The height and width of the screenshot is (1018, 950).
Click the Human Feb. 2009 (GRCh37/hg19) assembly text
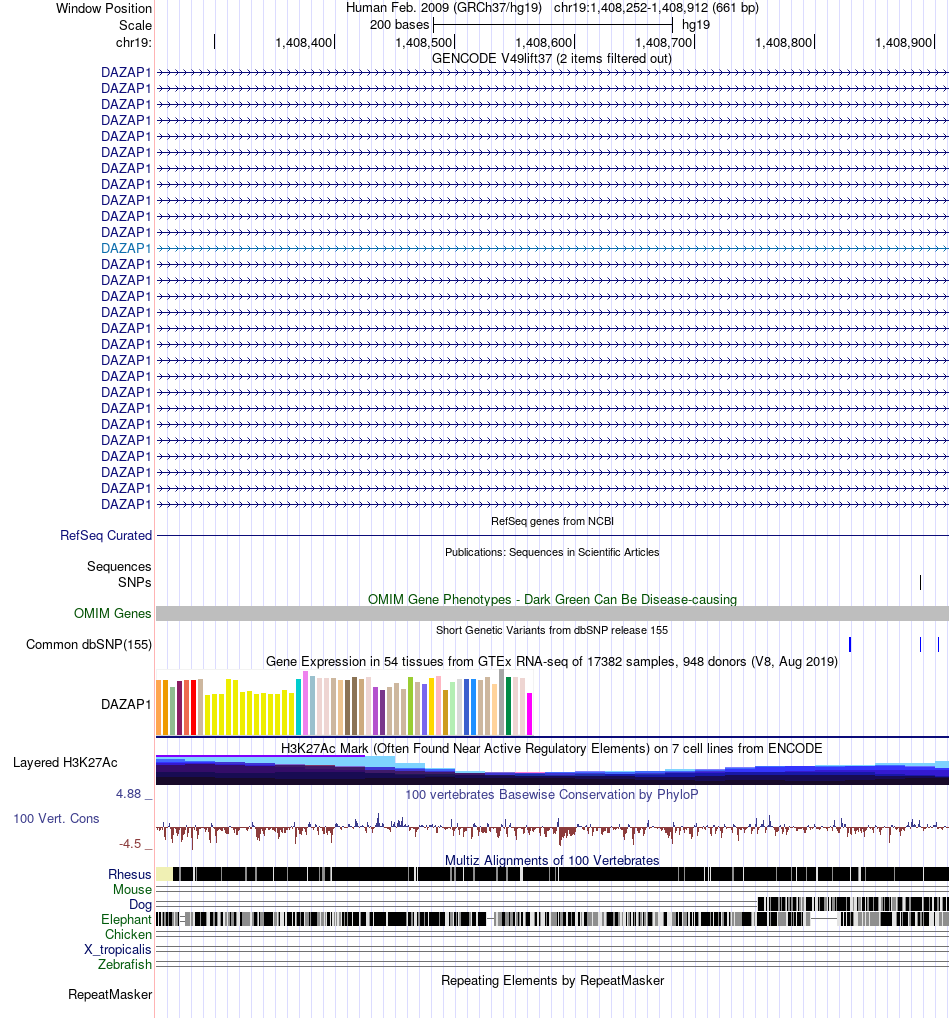pos(444,8)
